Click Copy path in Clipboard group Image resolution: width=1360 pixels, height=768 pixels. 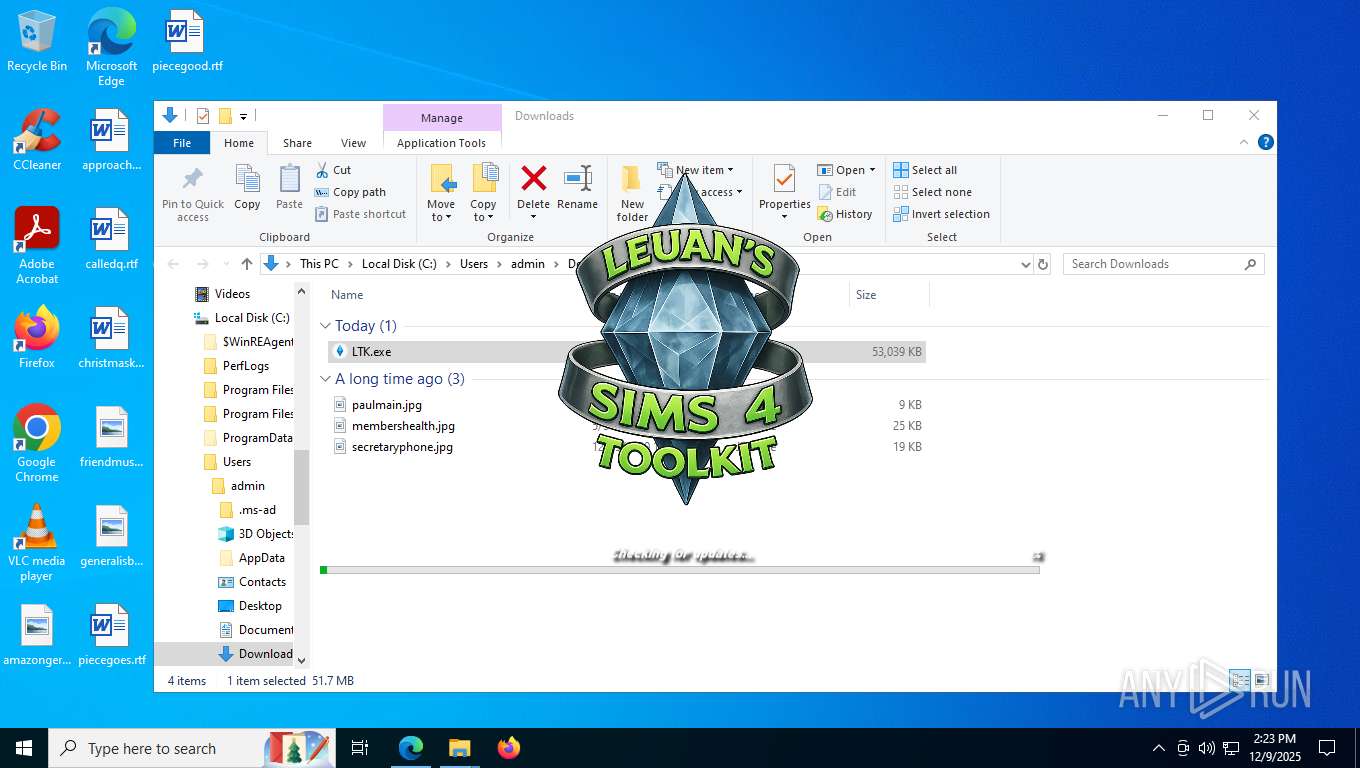350,192
